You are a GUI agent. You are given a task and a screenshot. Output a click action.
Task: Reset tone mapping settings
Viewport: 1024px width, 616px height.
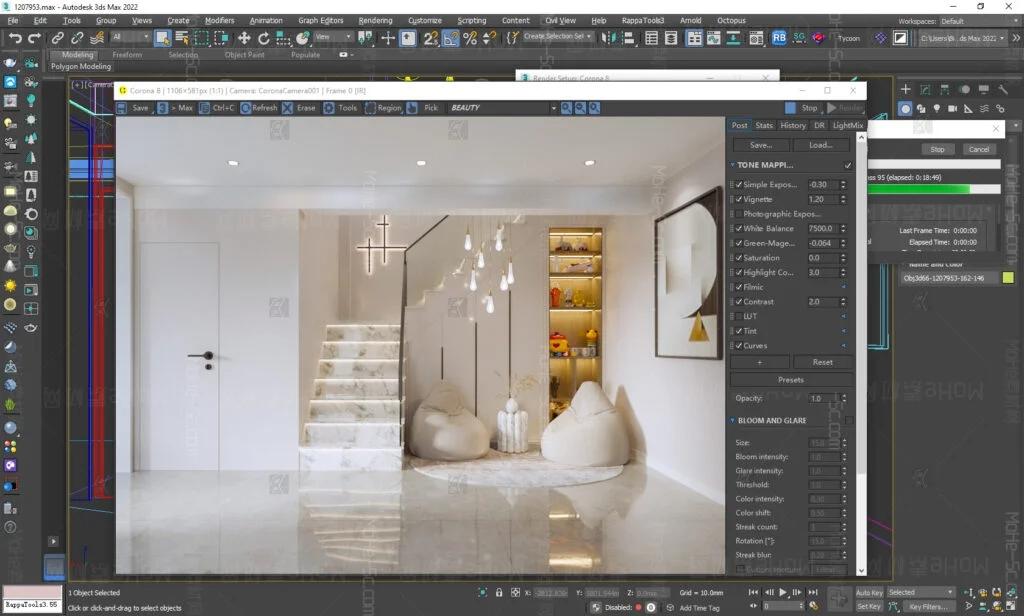[824, 362]
